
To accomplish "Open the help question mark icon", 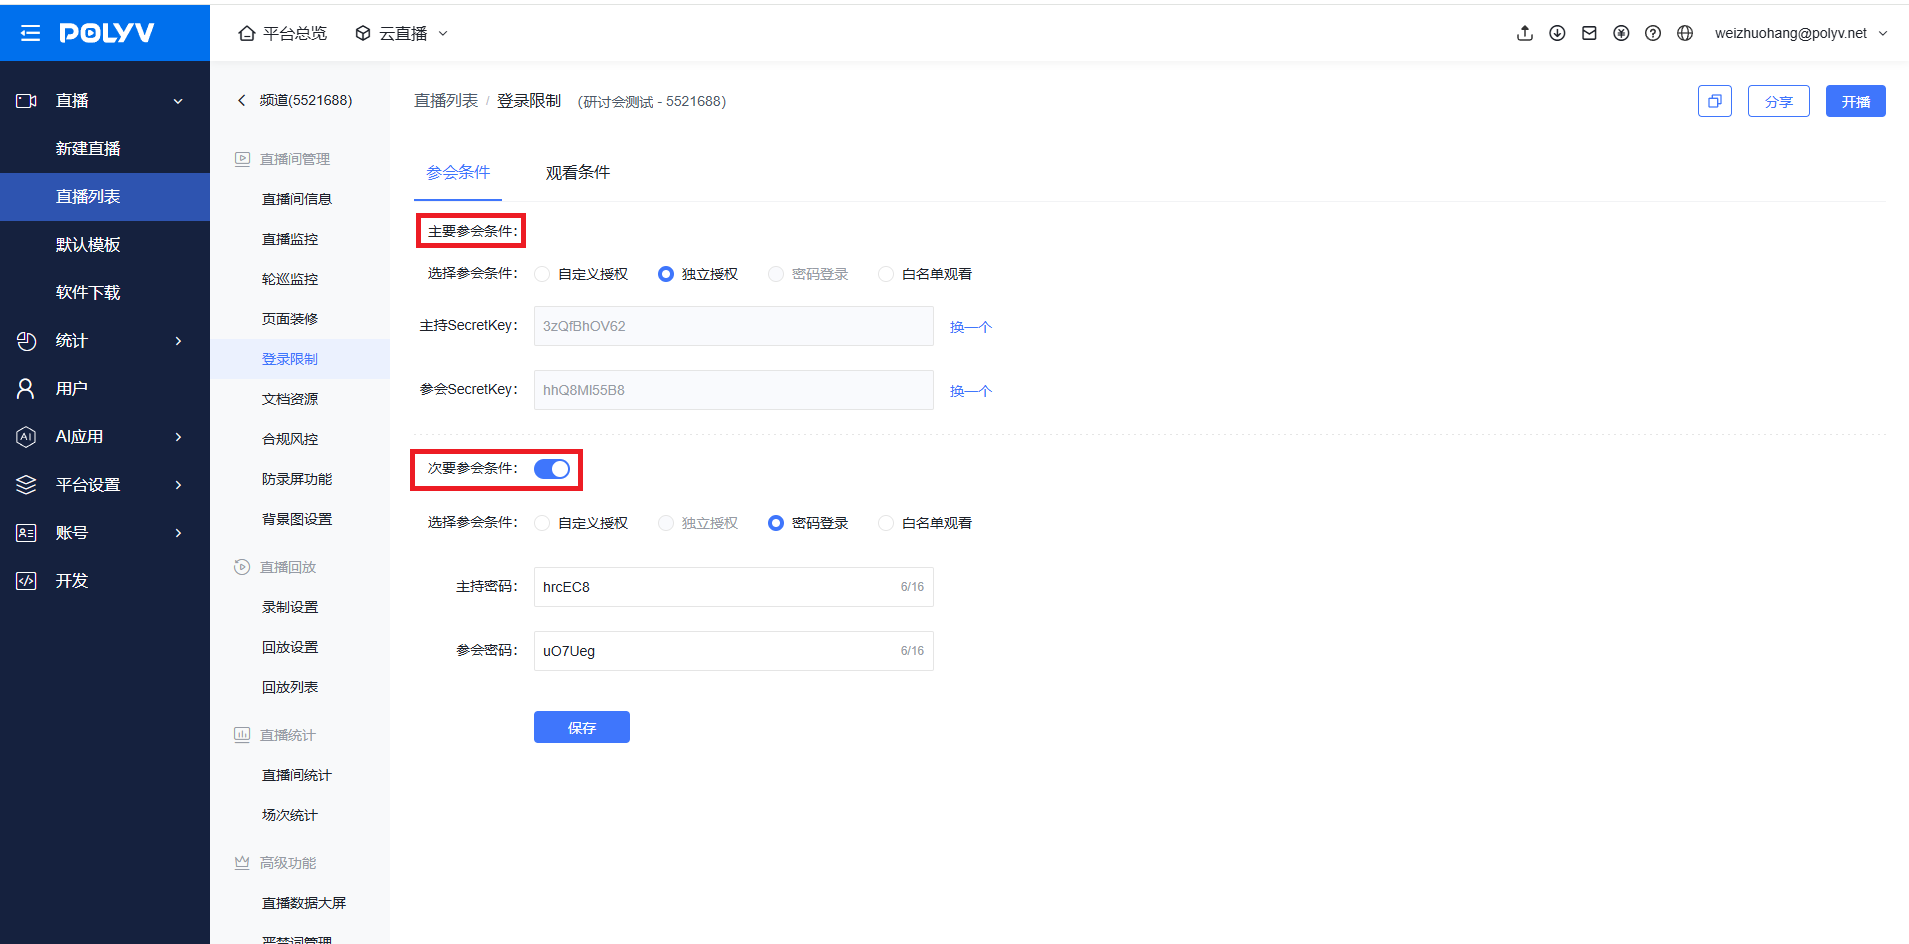I will tap(1653, 33).
